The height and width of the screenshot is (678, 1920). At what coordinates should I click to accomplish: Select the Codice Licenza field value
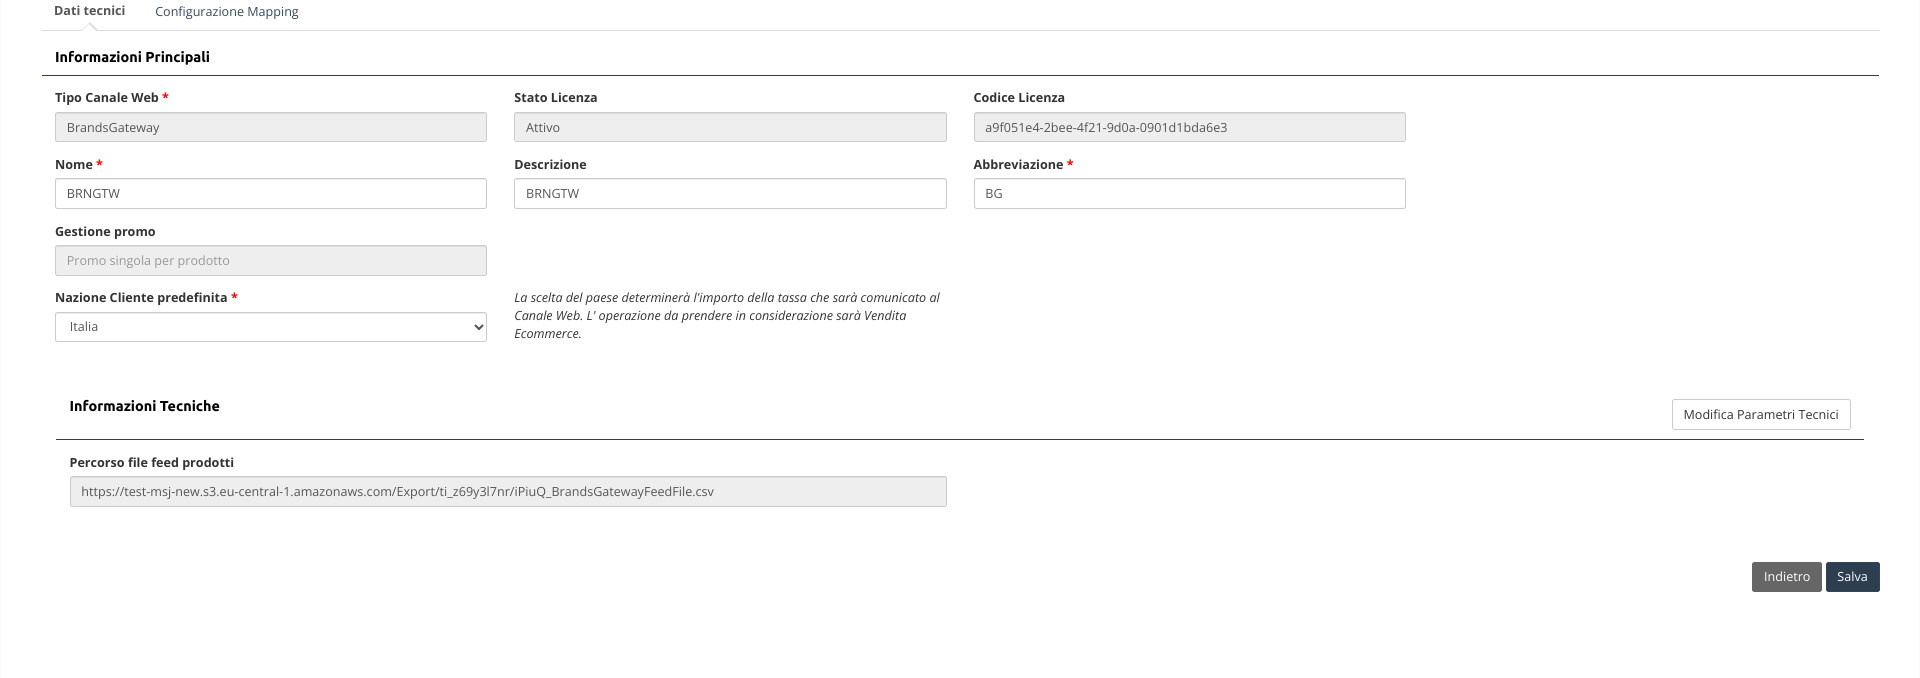click(1189, 127)
